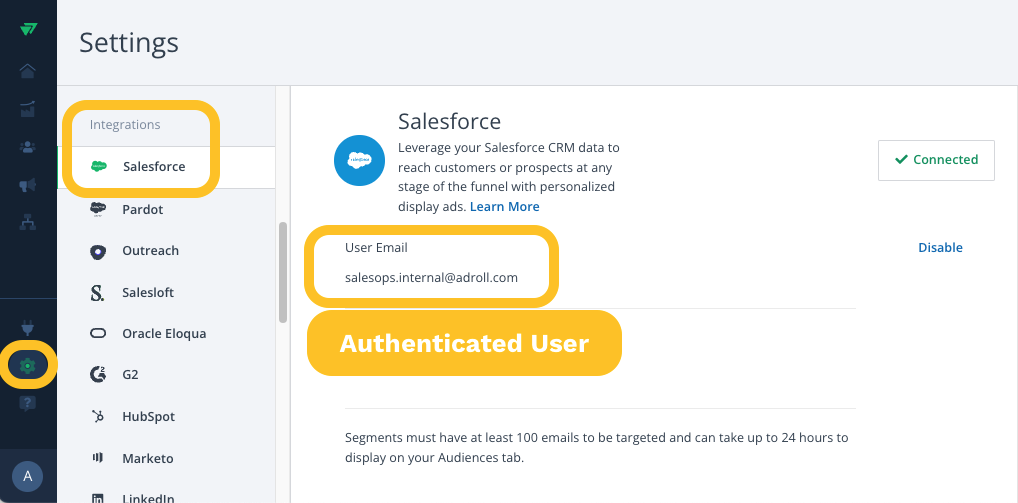The height and width of the screenshot is (503, 1018).
Task: Click the 'Segments must have at least 100 emails' note
Action: (597, 447)
